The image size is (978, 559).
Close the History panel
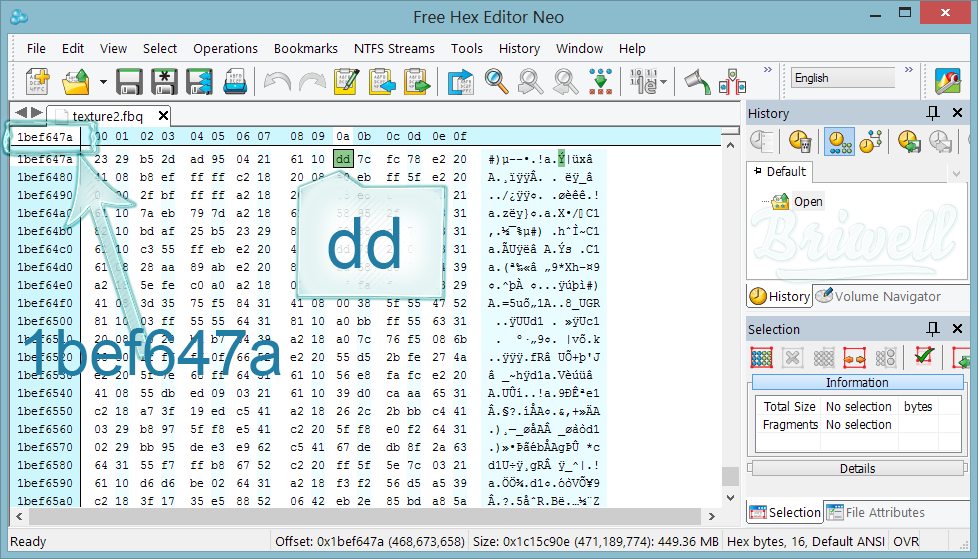[957, 113]
